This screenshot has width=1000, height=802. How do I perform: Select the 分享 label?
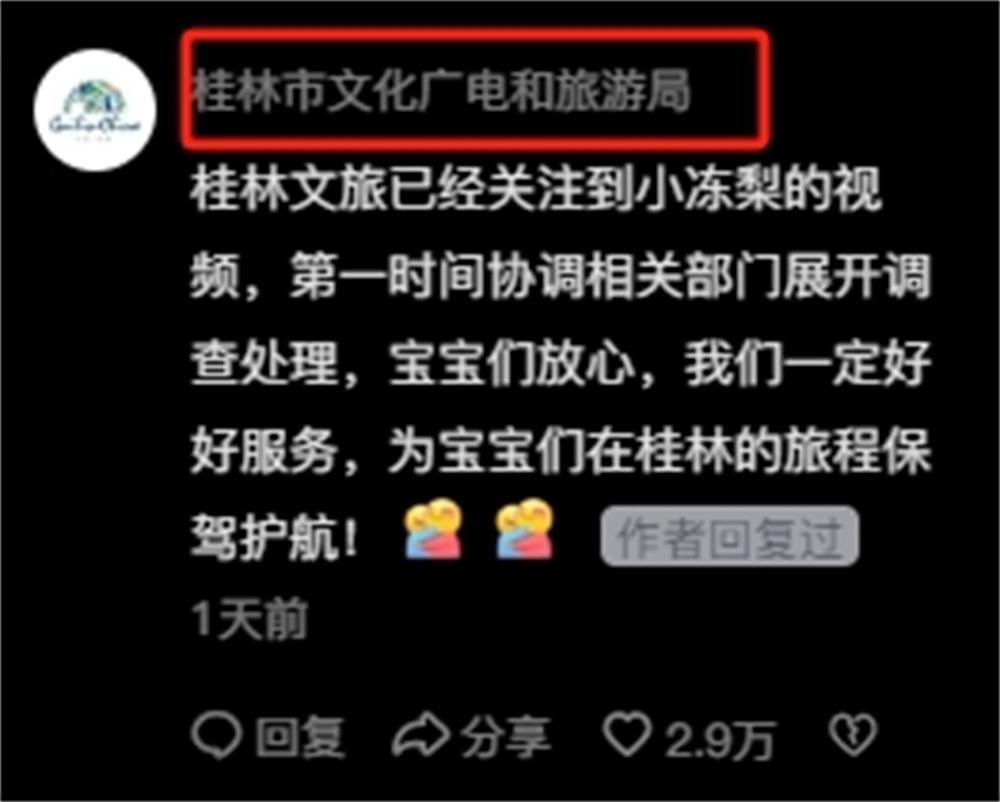[x=506, y=738]
